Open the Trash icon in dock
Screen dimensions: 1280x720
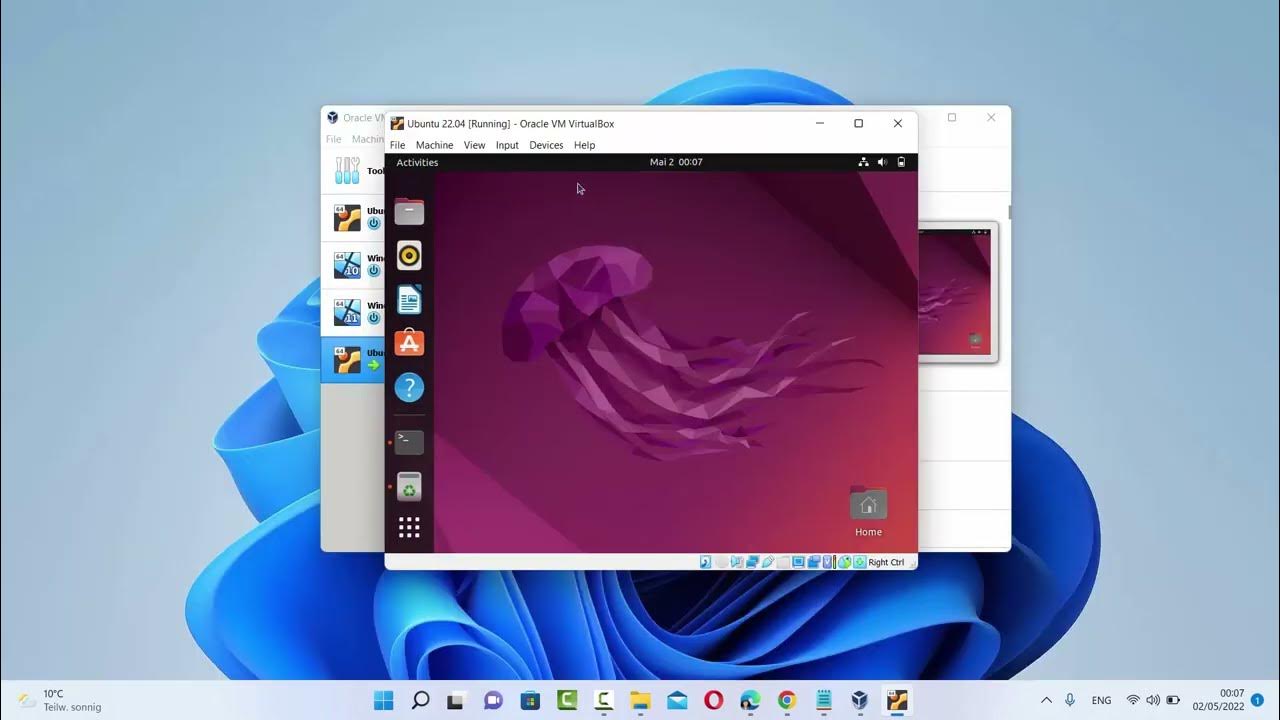coord(409,487)
